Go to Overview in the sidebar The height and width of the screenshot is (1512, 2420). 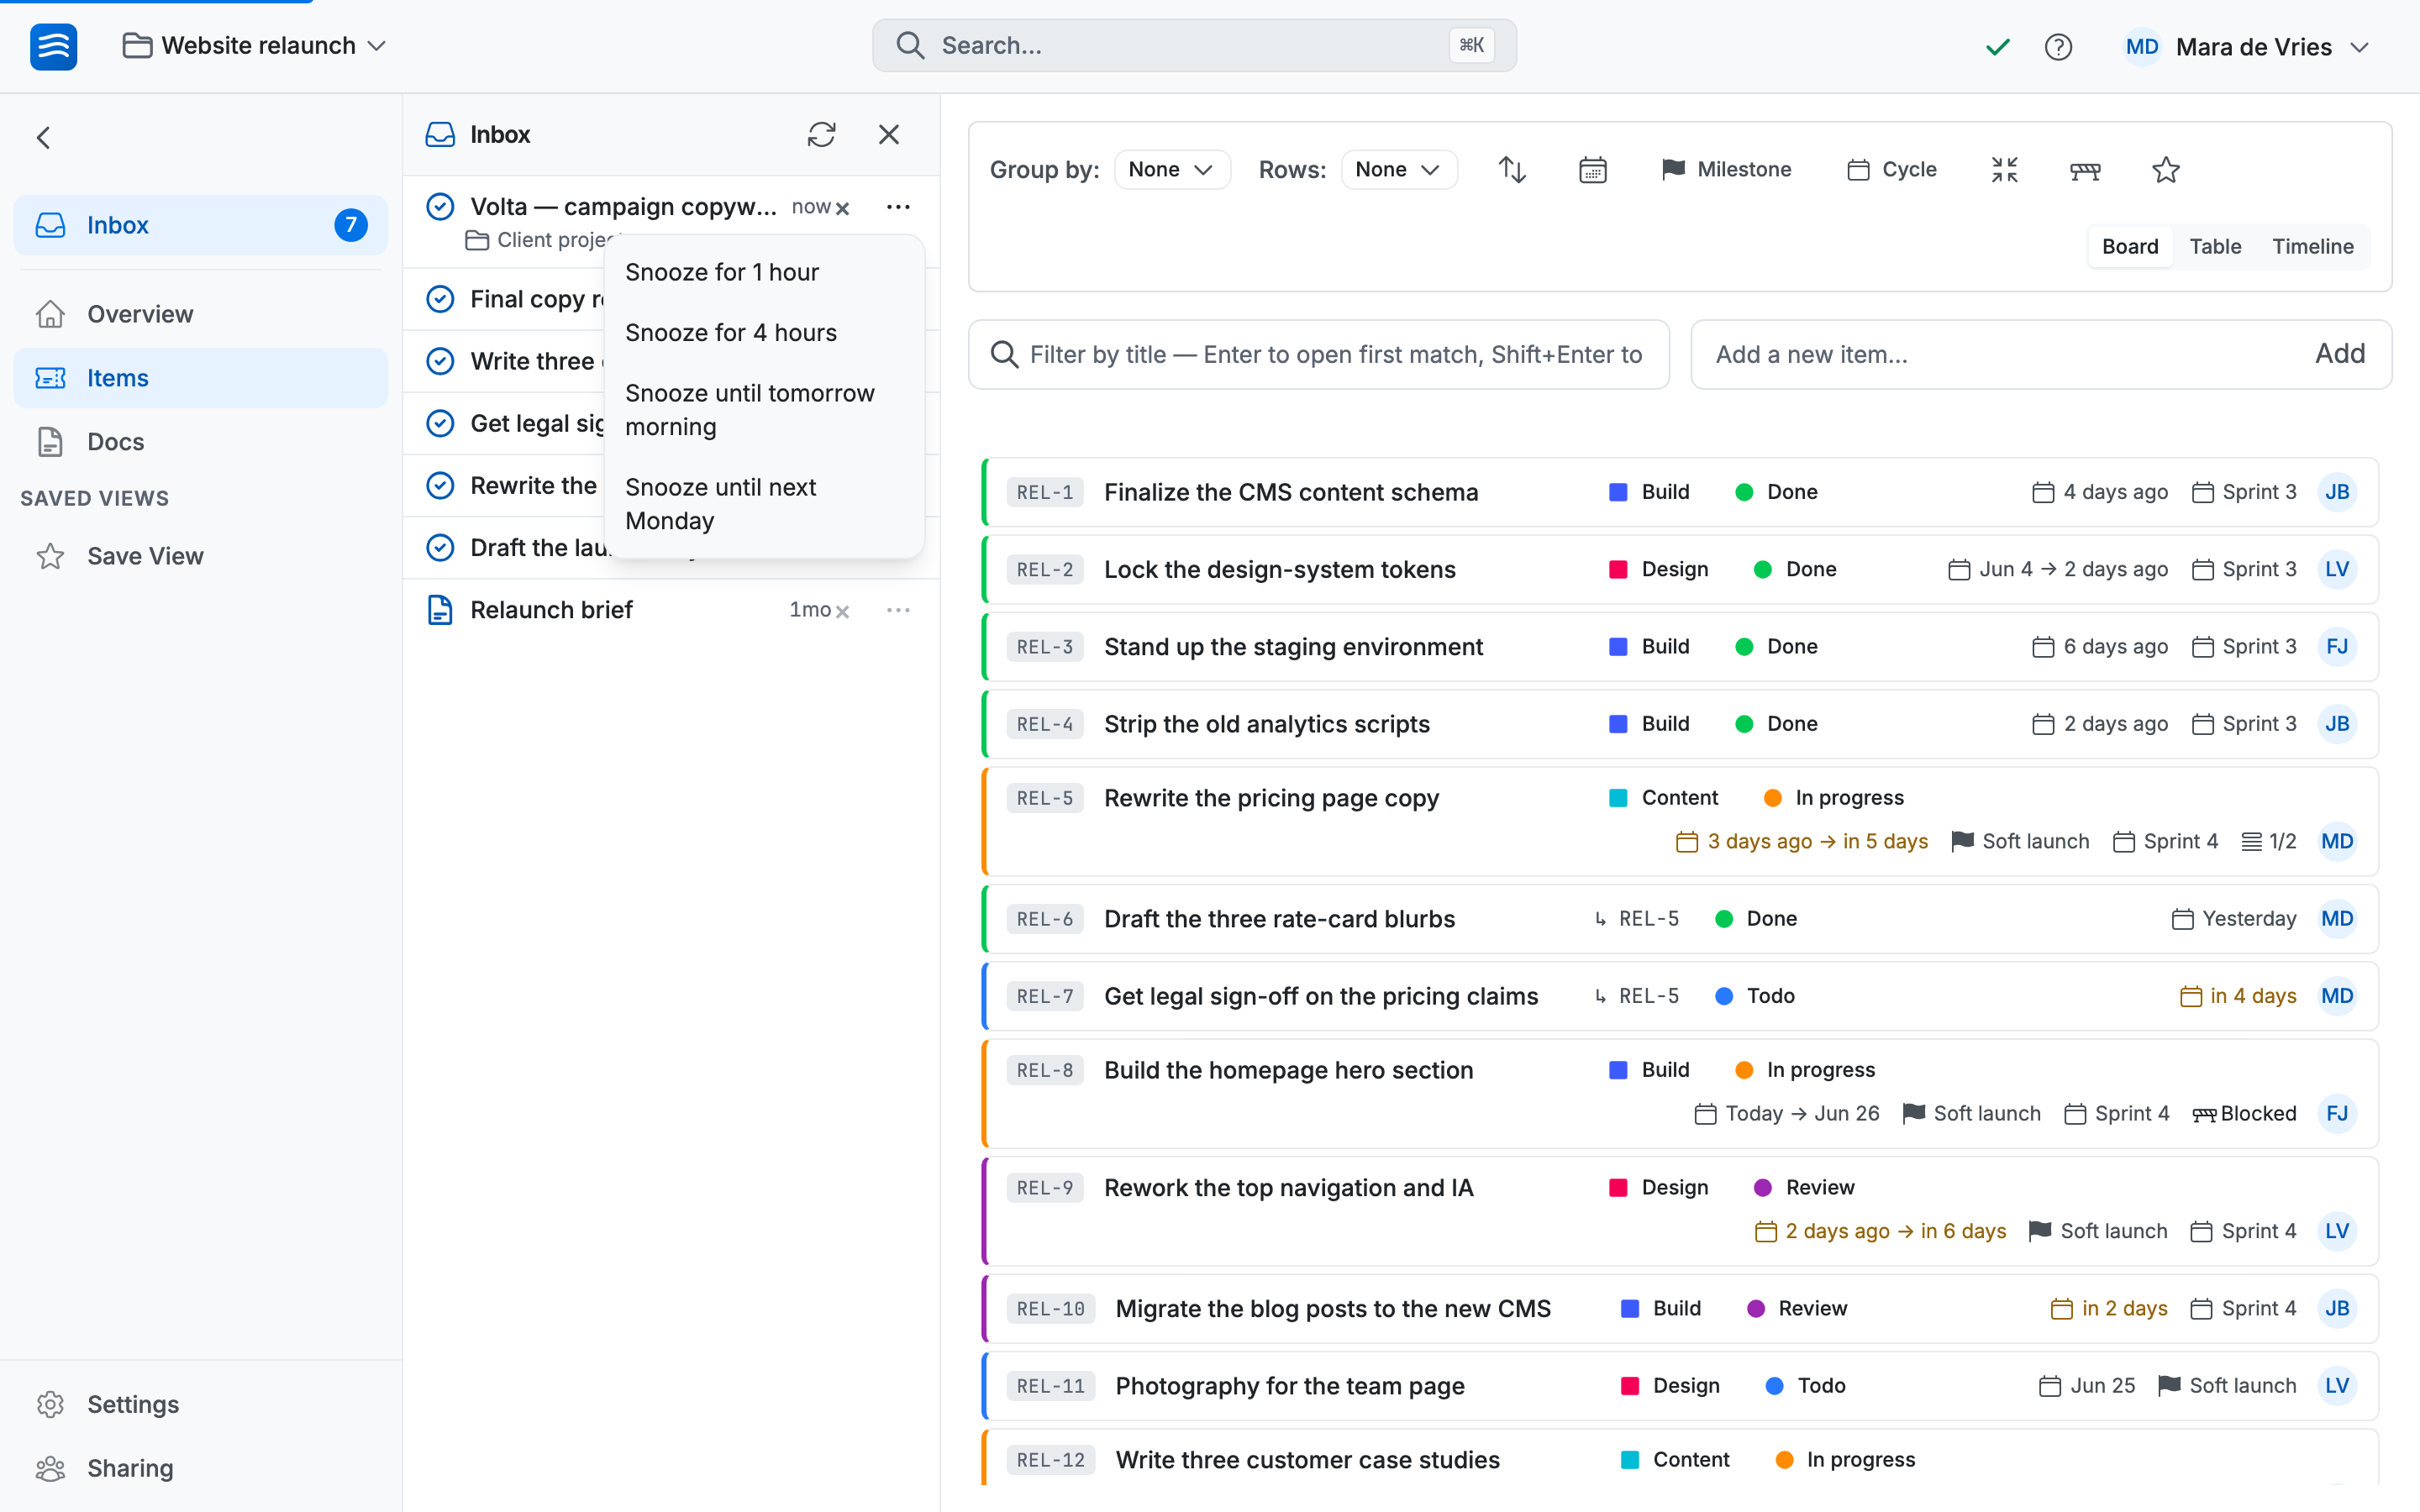(x=200, y=314)
